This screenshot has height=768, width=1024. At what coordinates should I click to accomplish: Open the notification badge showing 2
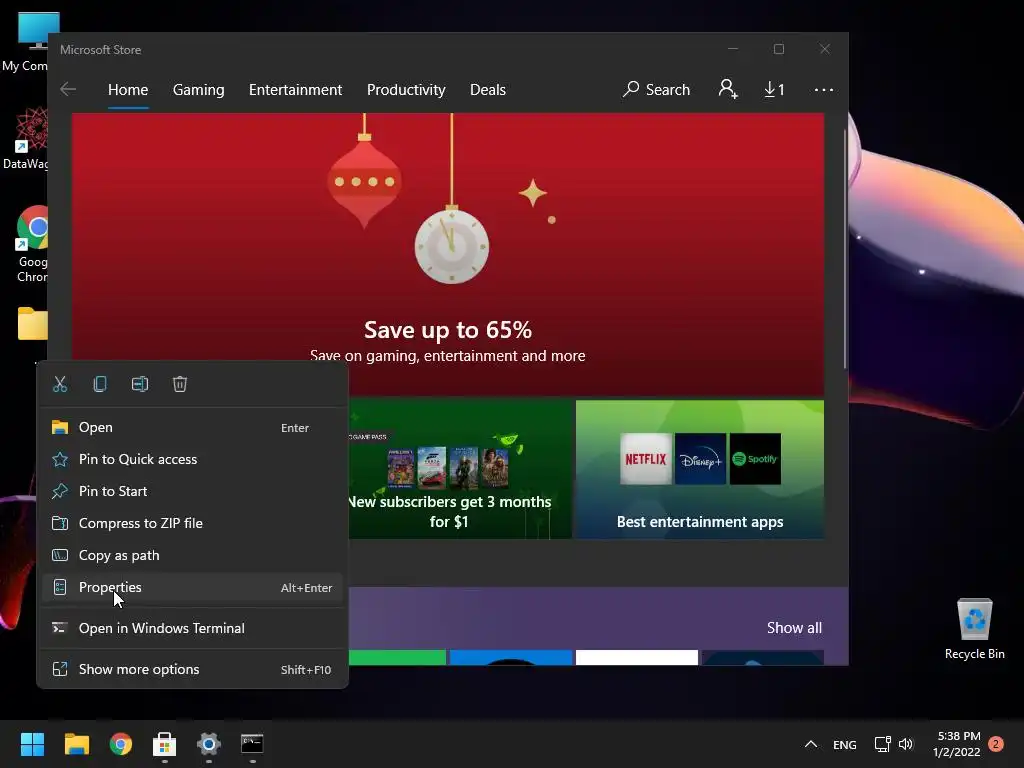pos(996,744)
